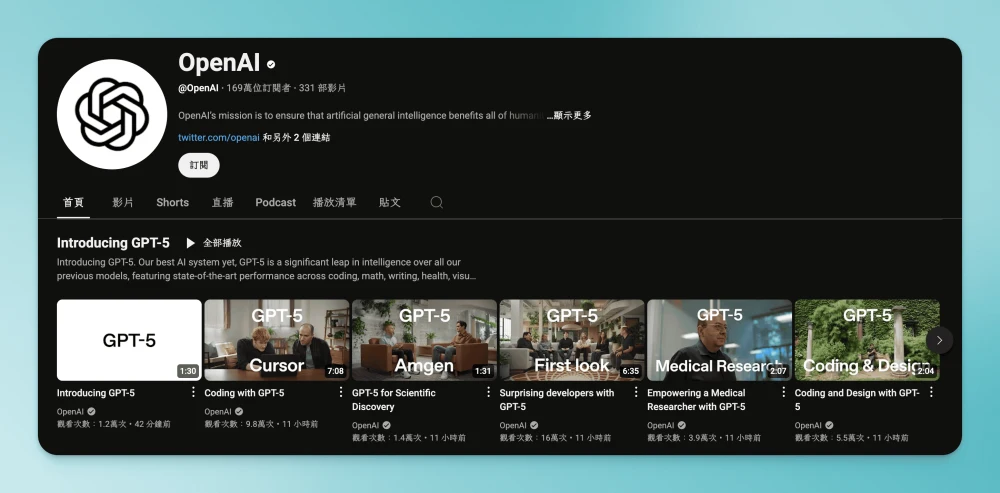
Task: Open the GPT-5 Cursor thumbnail
Action: click(277, 340)
